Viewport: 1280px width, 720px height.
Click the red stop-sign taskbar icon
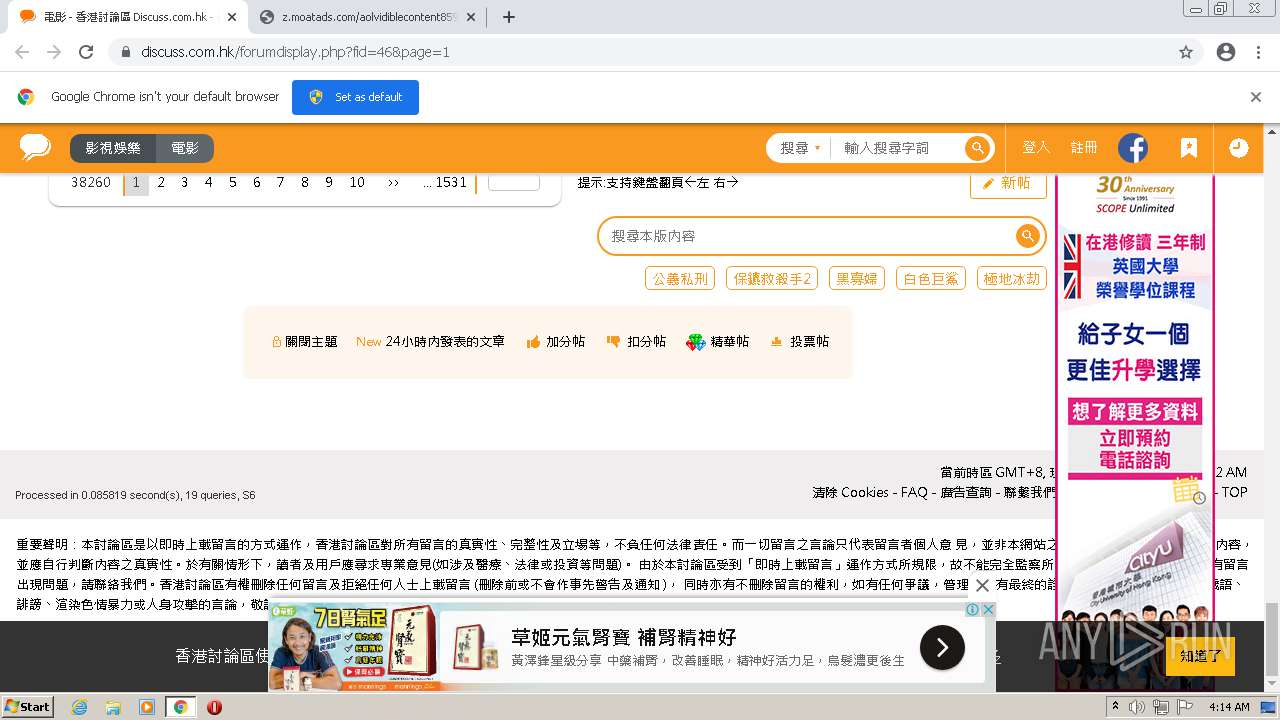214,707
